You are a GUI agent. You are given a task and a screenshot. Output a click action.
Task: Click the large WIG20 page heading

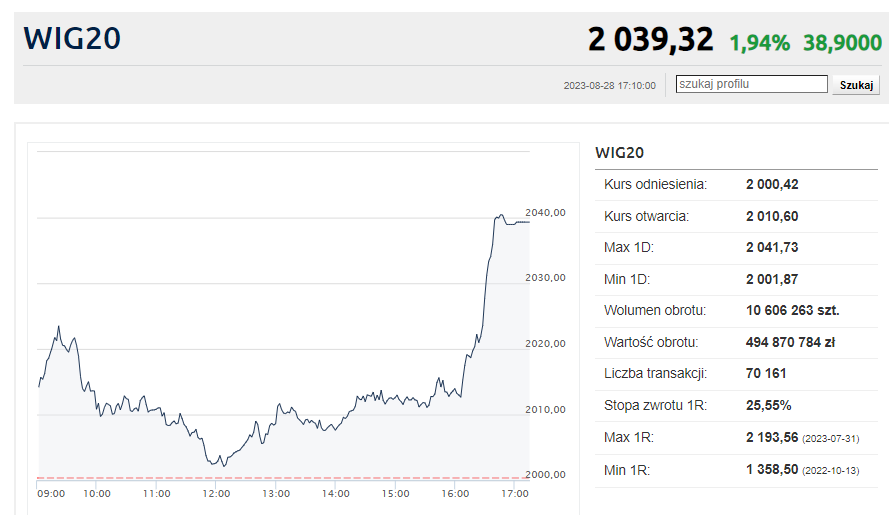73,39
